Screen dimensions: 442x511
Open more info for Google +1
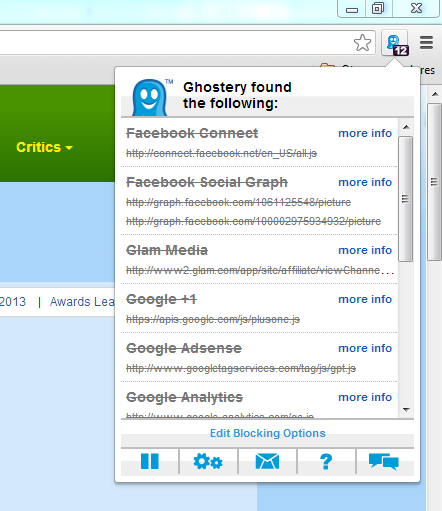(365, 299)
